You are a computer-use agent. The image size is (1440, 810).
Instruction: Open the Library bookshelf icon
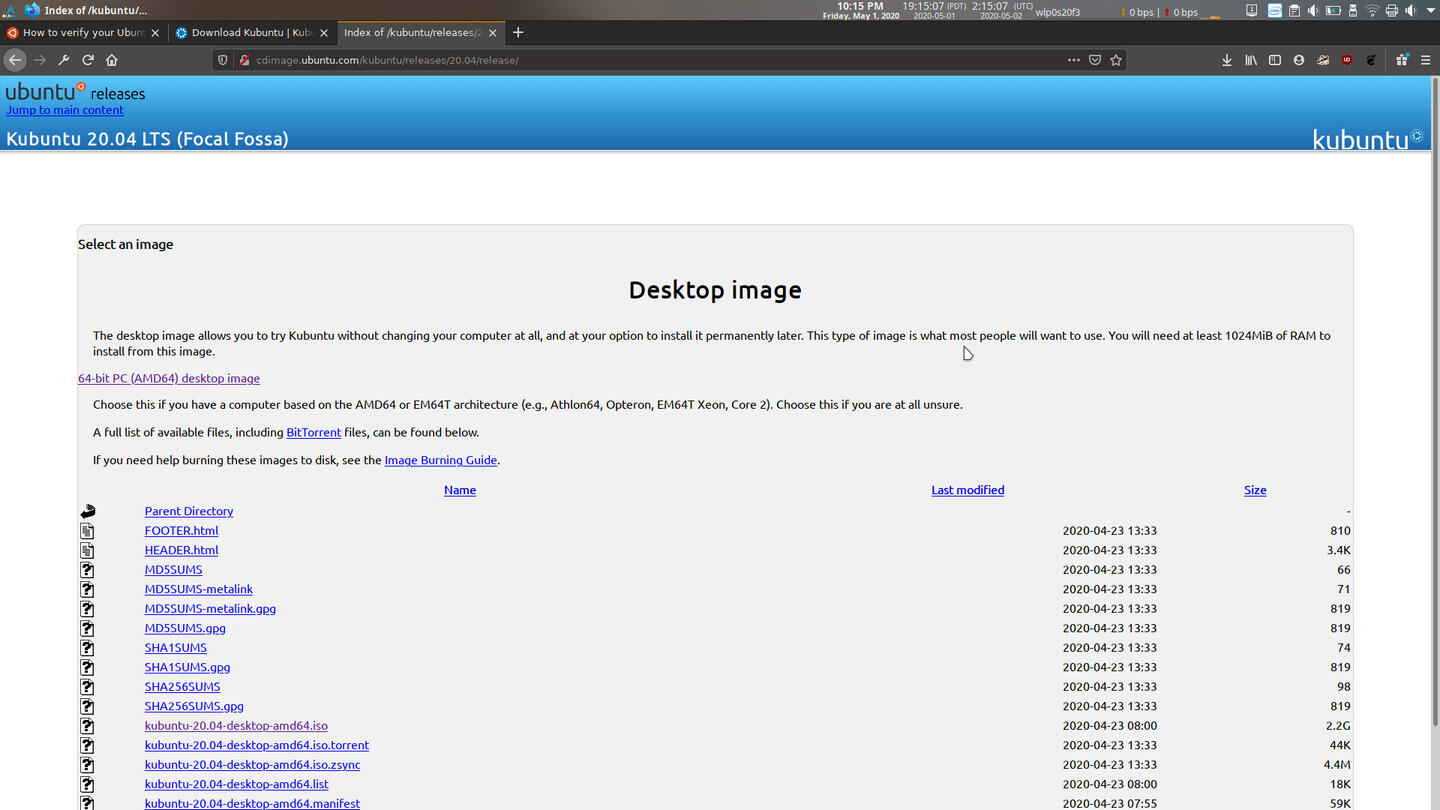click(1251, 60)
